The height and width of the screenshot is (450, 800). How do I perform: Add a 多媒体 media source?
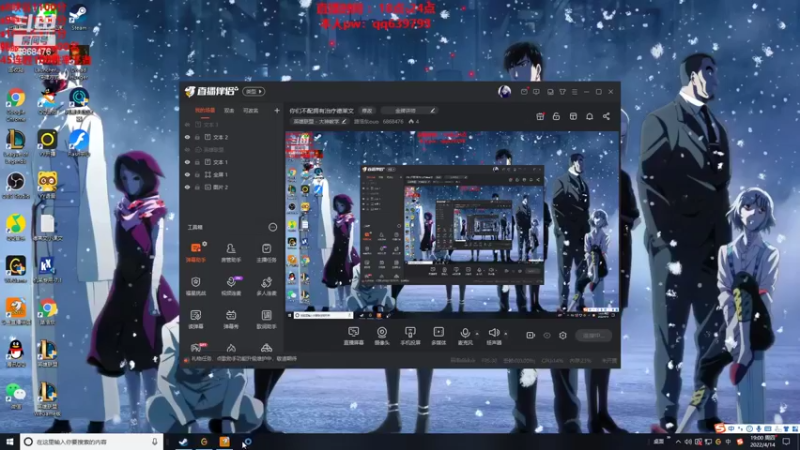point(438,336)
